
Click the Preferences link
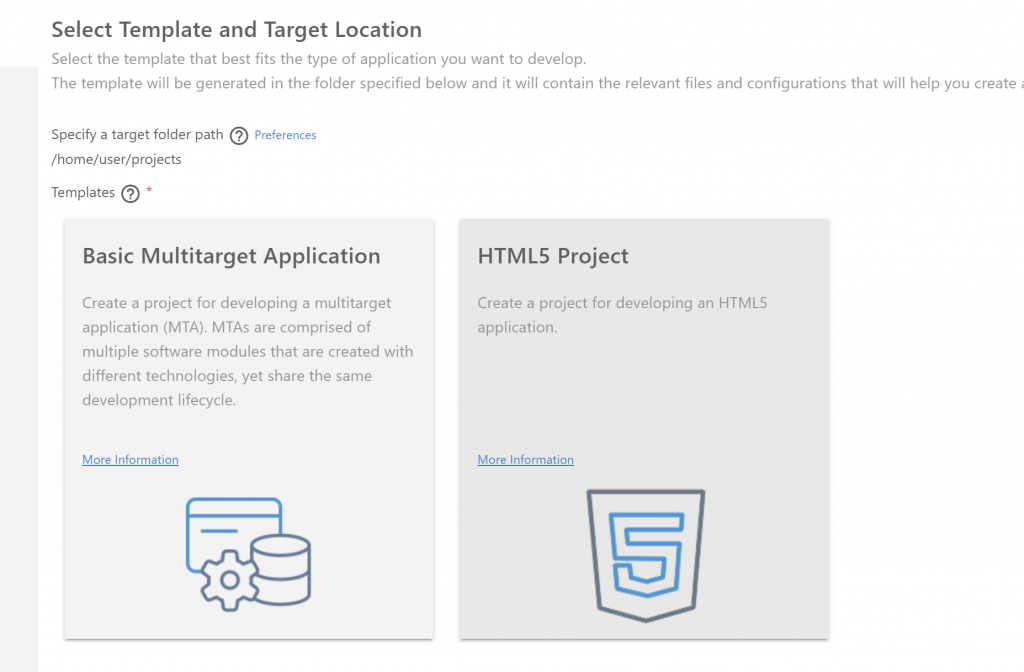point(285,135)
